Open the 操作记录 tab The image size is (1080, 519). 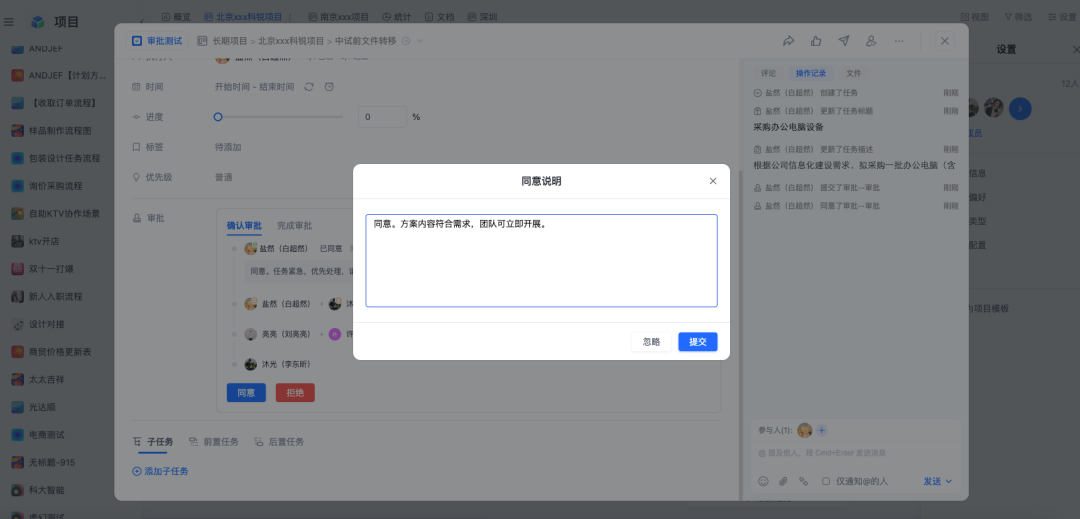811,73
